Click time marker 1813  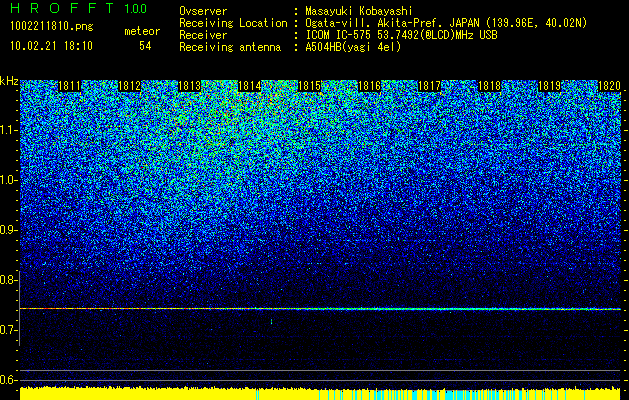point(189,86)
